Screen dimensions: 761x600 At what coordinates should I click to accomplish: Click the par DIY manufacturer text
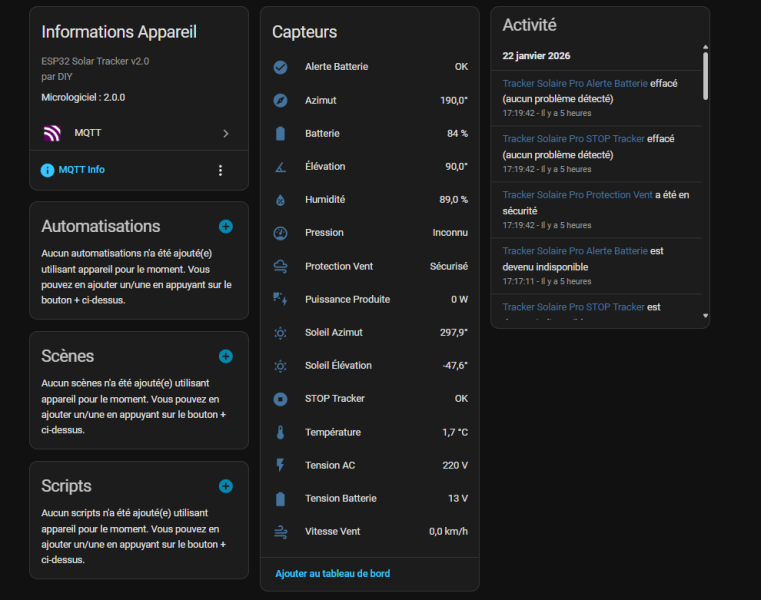tap(57, 77)
